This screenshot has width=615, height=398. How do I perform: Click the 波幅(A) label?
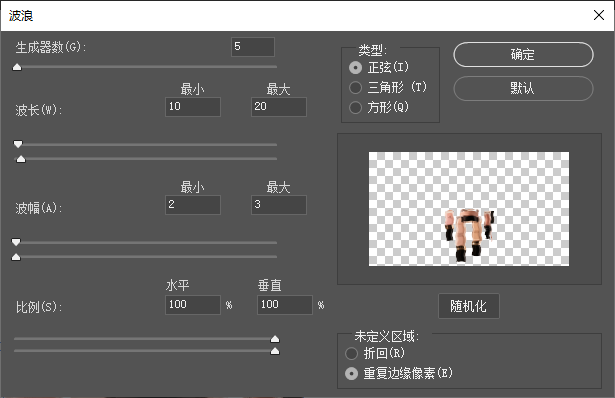pos(39,208)
